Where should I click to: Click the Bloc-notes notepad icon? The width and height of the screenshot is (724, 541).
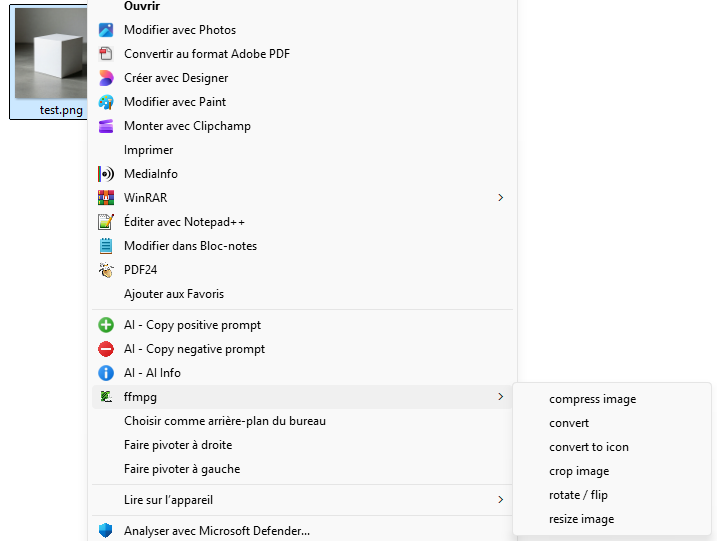pyautogui.click(x=106, y=246)
